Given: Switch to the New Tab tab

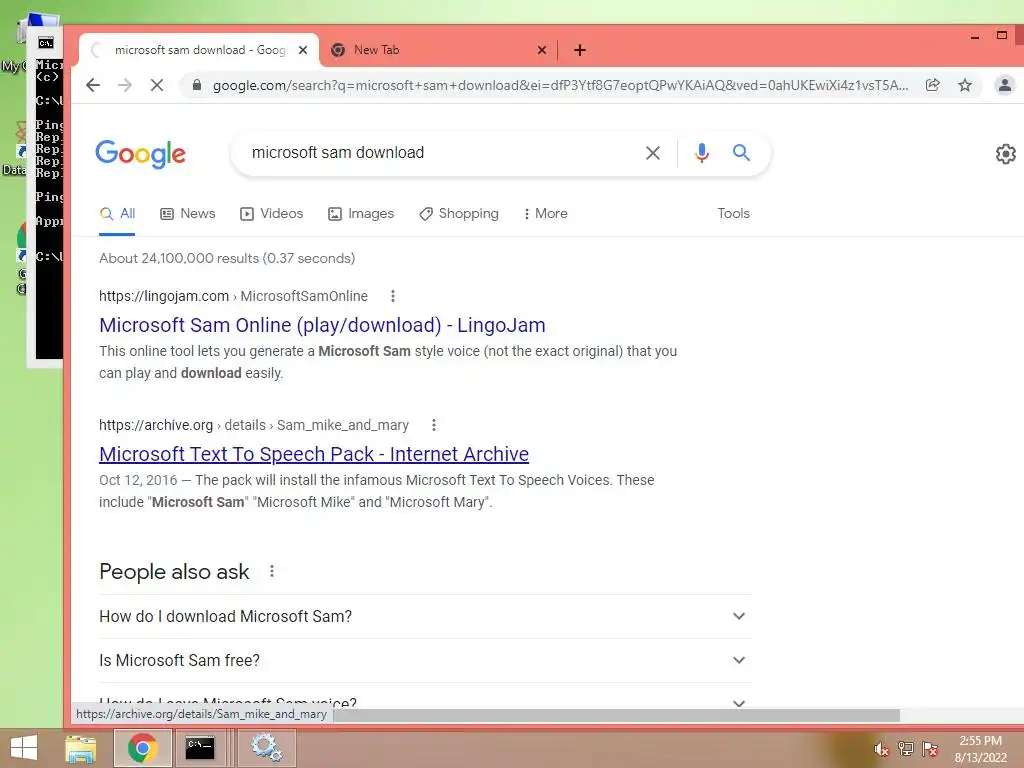Looking at the screenshot, I should (x=438, y=50).
